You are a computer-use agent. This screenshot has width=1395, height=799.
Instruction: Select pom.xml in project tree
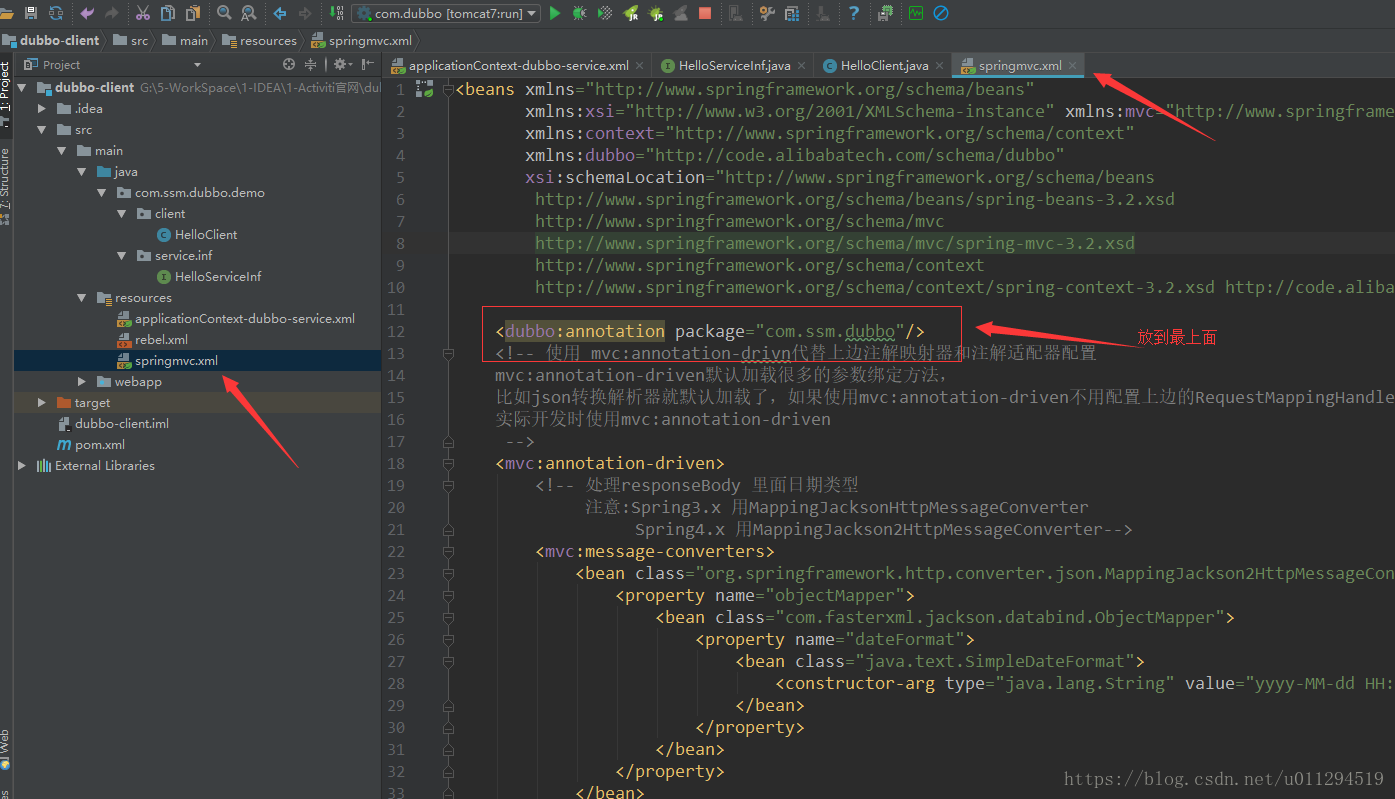pos(92,445)
